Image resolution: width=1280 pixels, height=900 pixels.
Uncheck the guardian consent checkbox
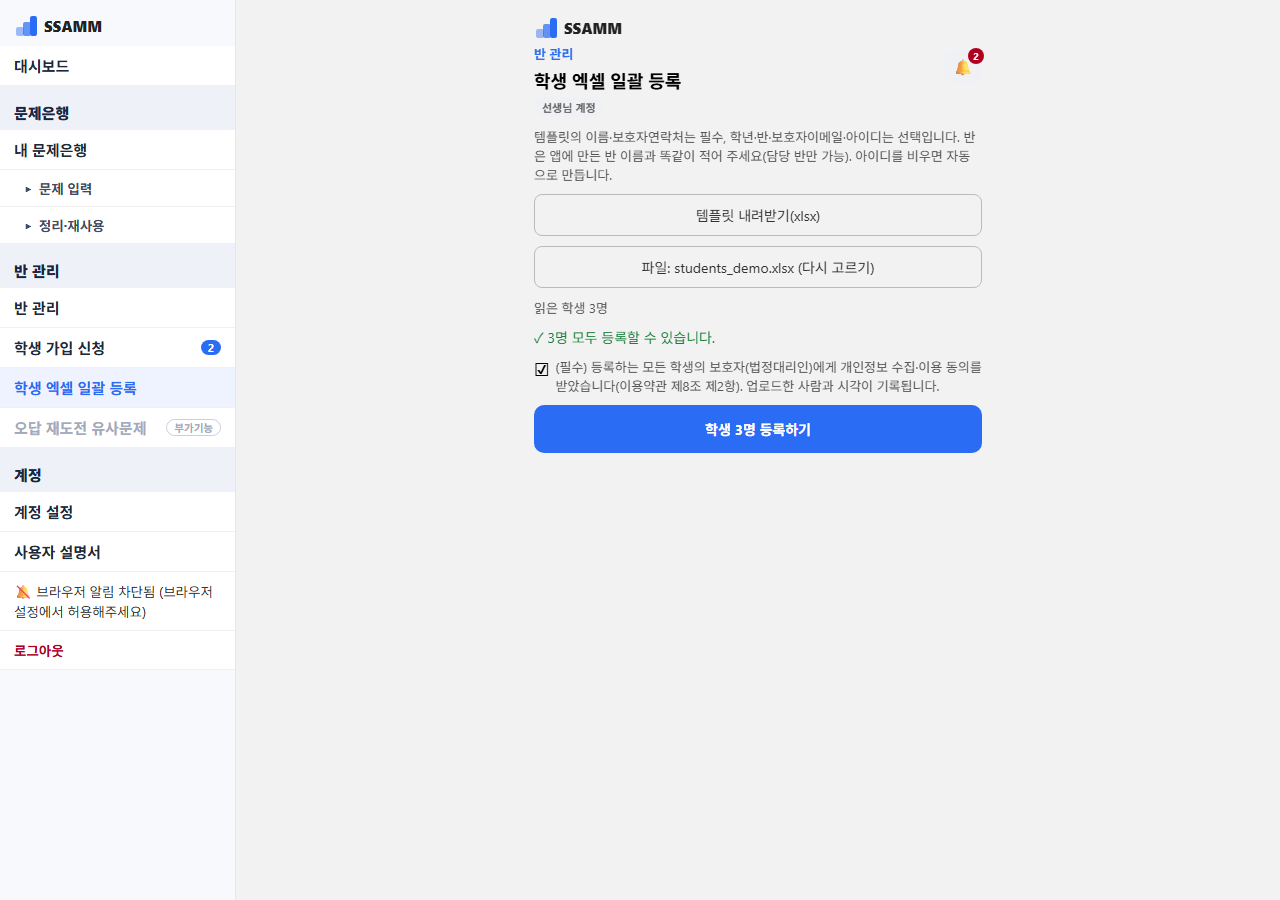542,369
